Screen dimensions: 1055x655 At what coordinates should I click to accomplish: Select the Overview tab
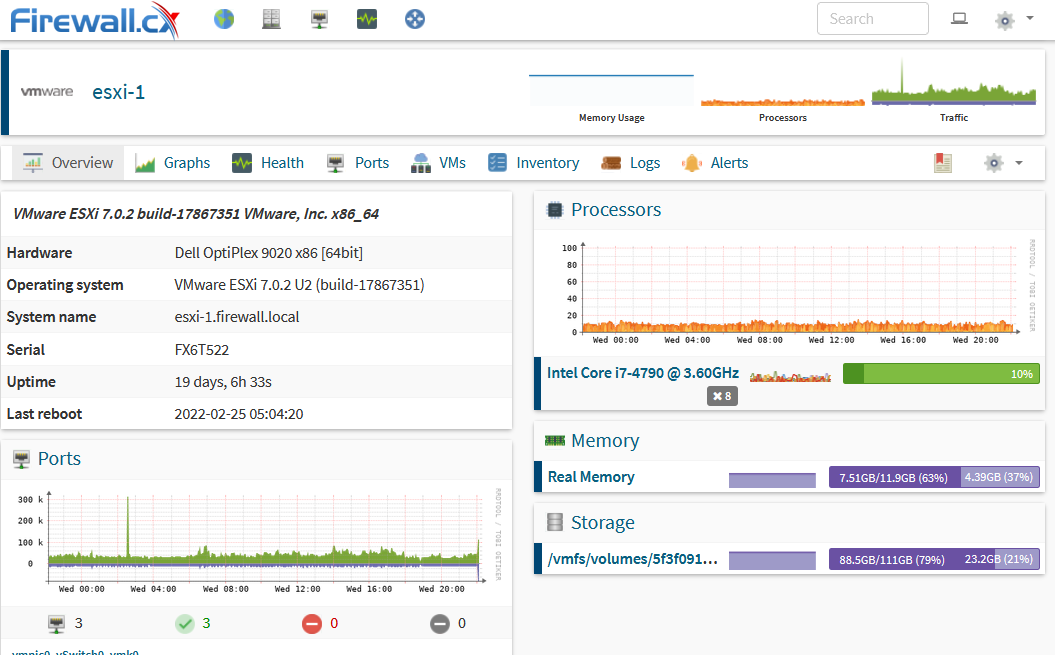[x=68, y=163]
